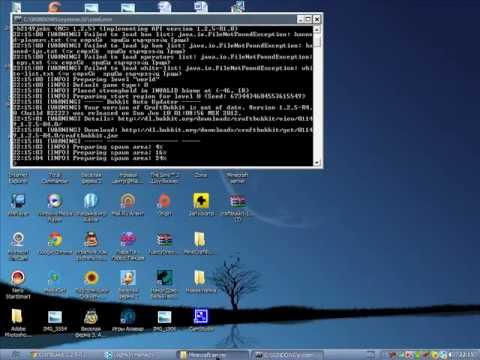Select the sunflower desktop icon
Image resolution: width=480 pixels, height=360 pixels.
tap(91, 277)
